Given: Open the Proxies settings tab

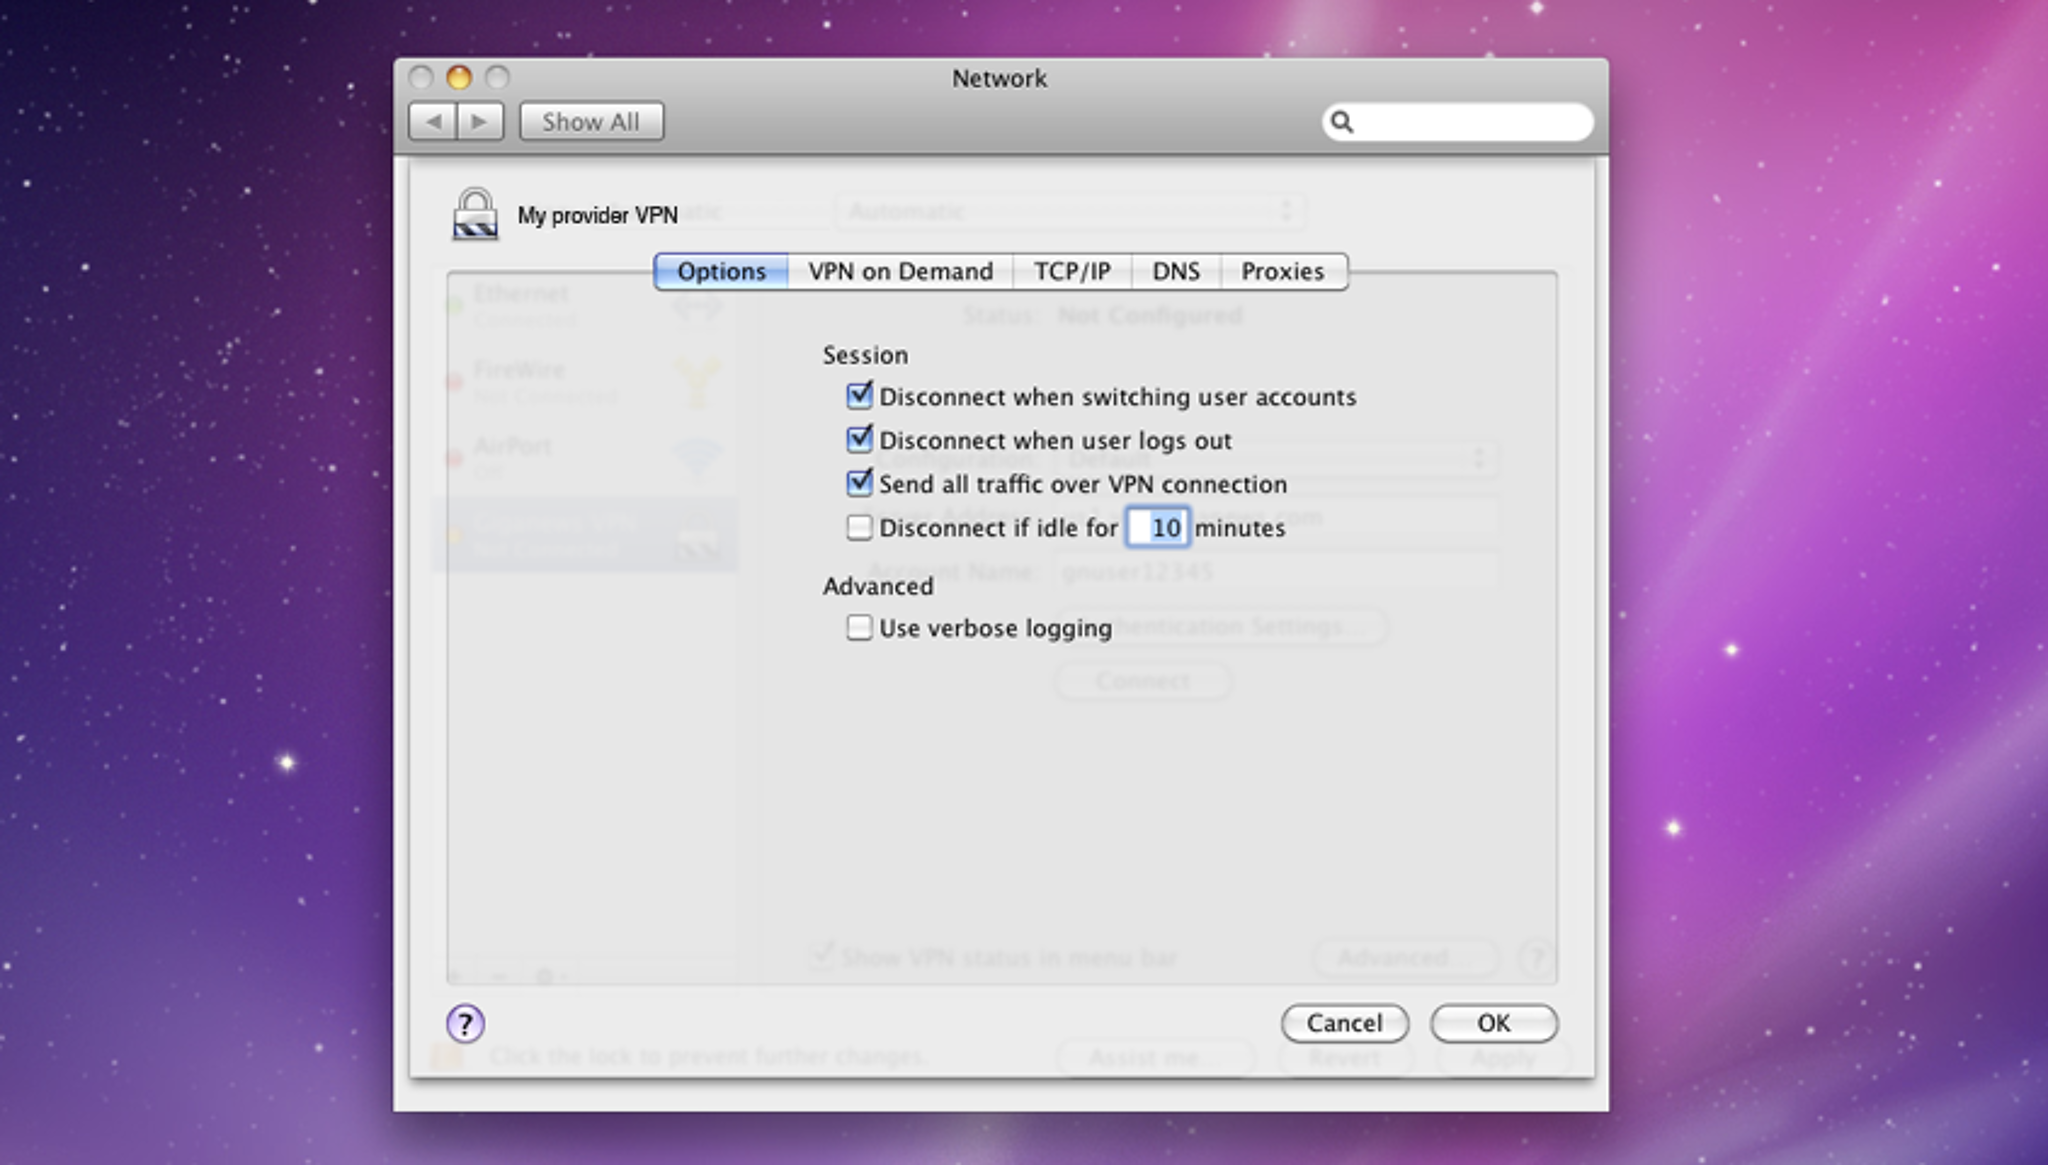Looking at the screenshot, I should click(1280, 270).
